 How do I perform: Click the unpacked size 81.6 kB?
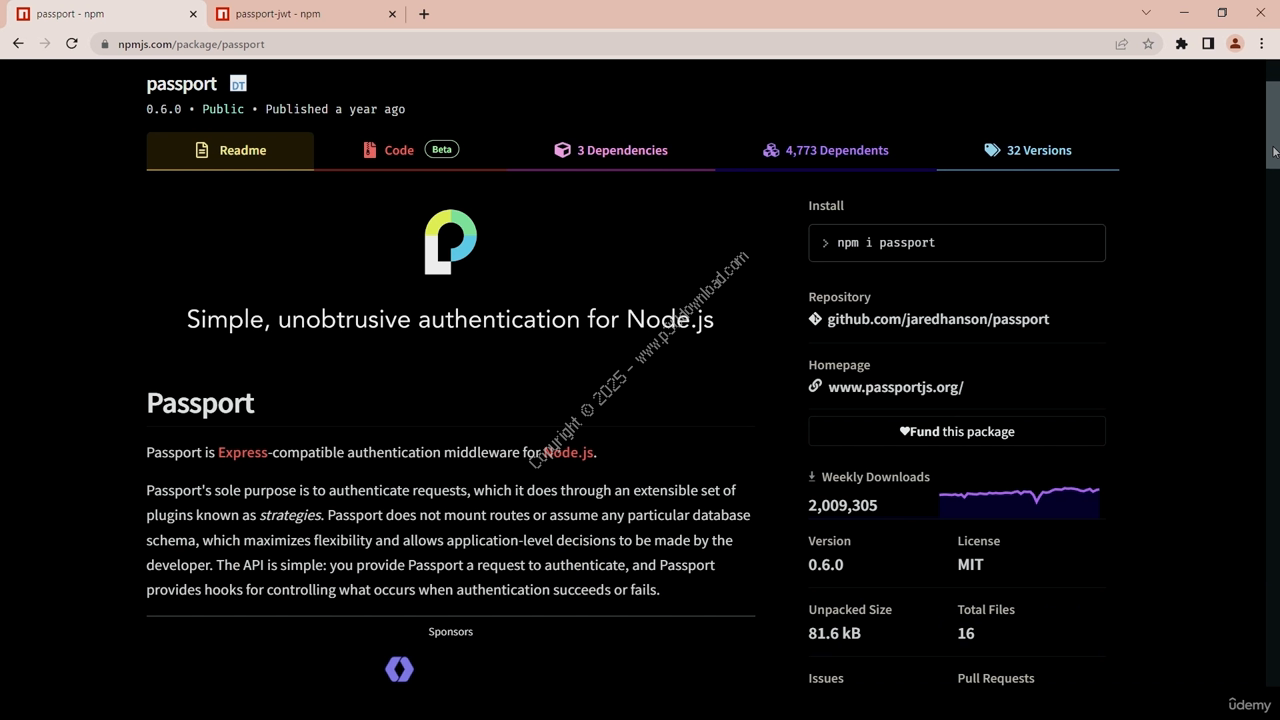click(834, 633)
